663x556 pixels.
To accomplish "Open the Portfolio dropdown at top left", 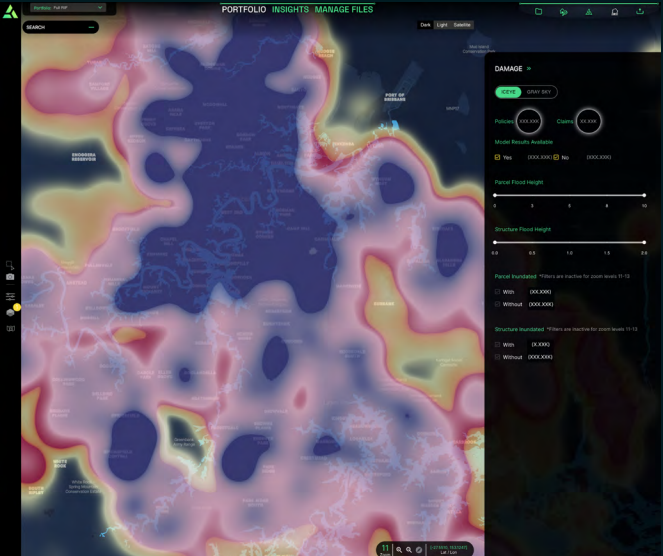I will click(x=67, y=7).
